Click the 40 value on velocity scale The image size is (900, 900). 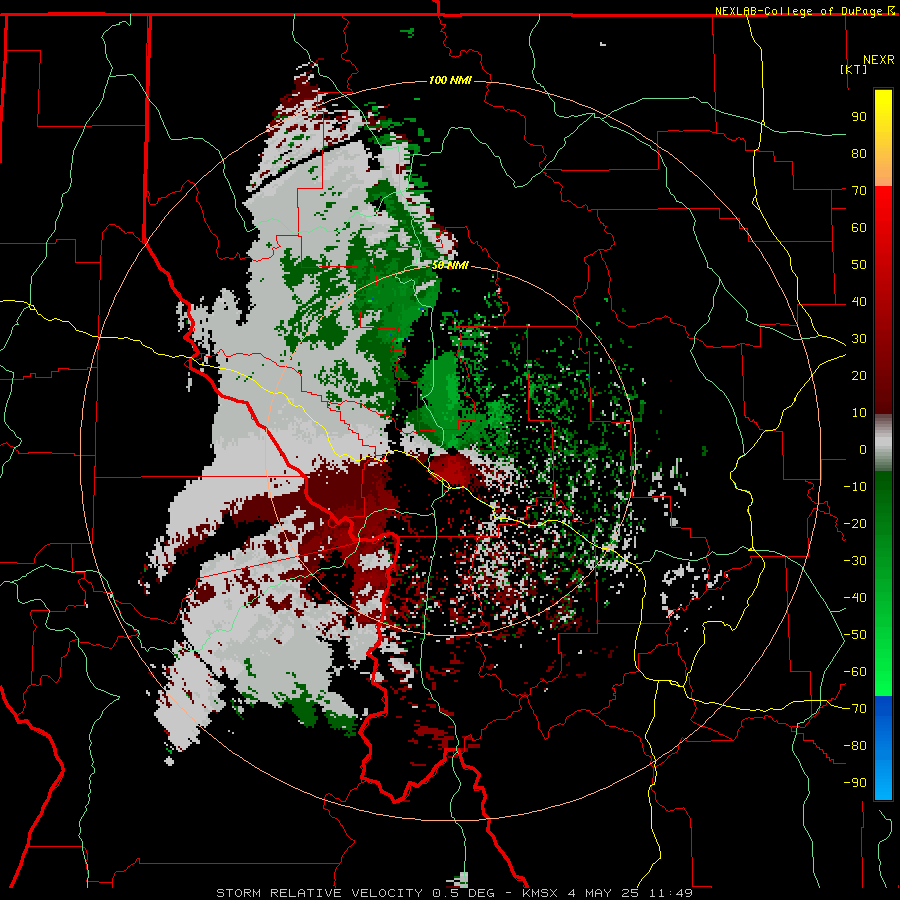pyautogui.click(x=859, y=301)
